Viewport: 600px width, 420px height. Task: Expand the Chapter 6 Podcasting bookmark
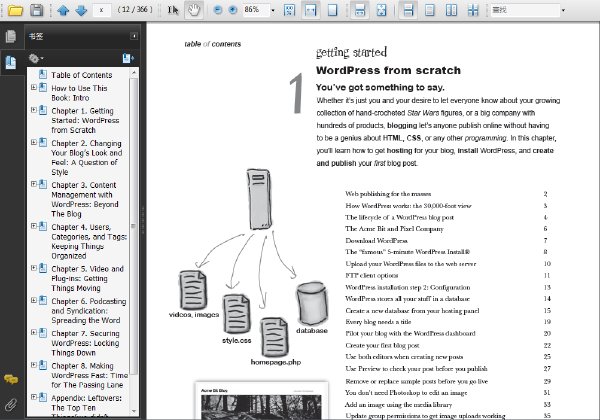[34, 301]
